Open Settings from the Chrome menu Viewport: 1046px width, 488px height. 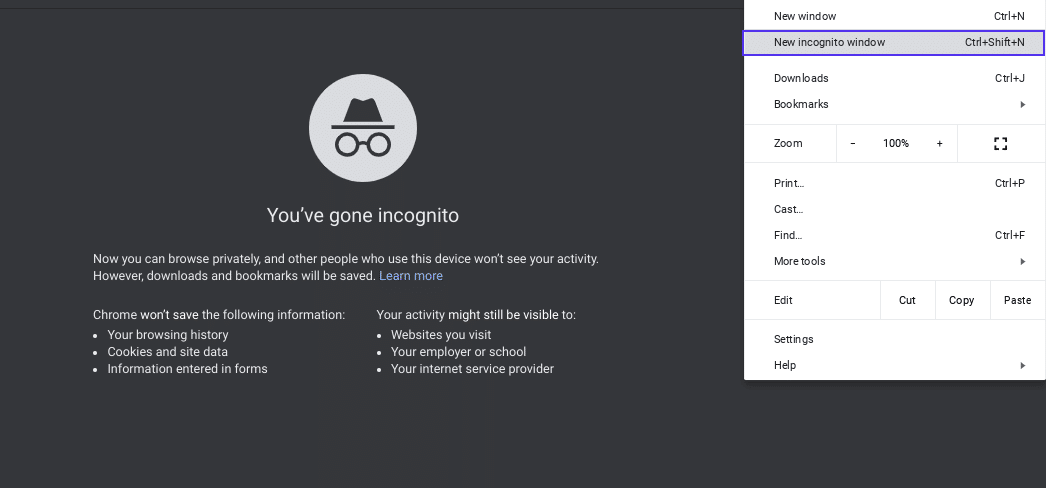[x=794, y=339]
